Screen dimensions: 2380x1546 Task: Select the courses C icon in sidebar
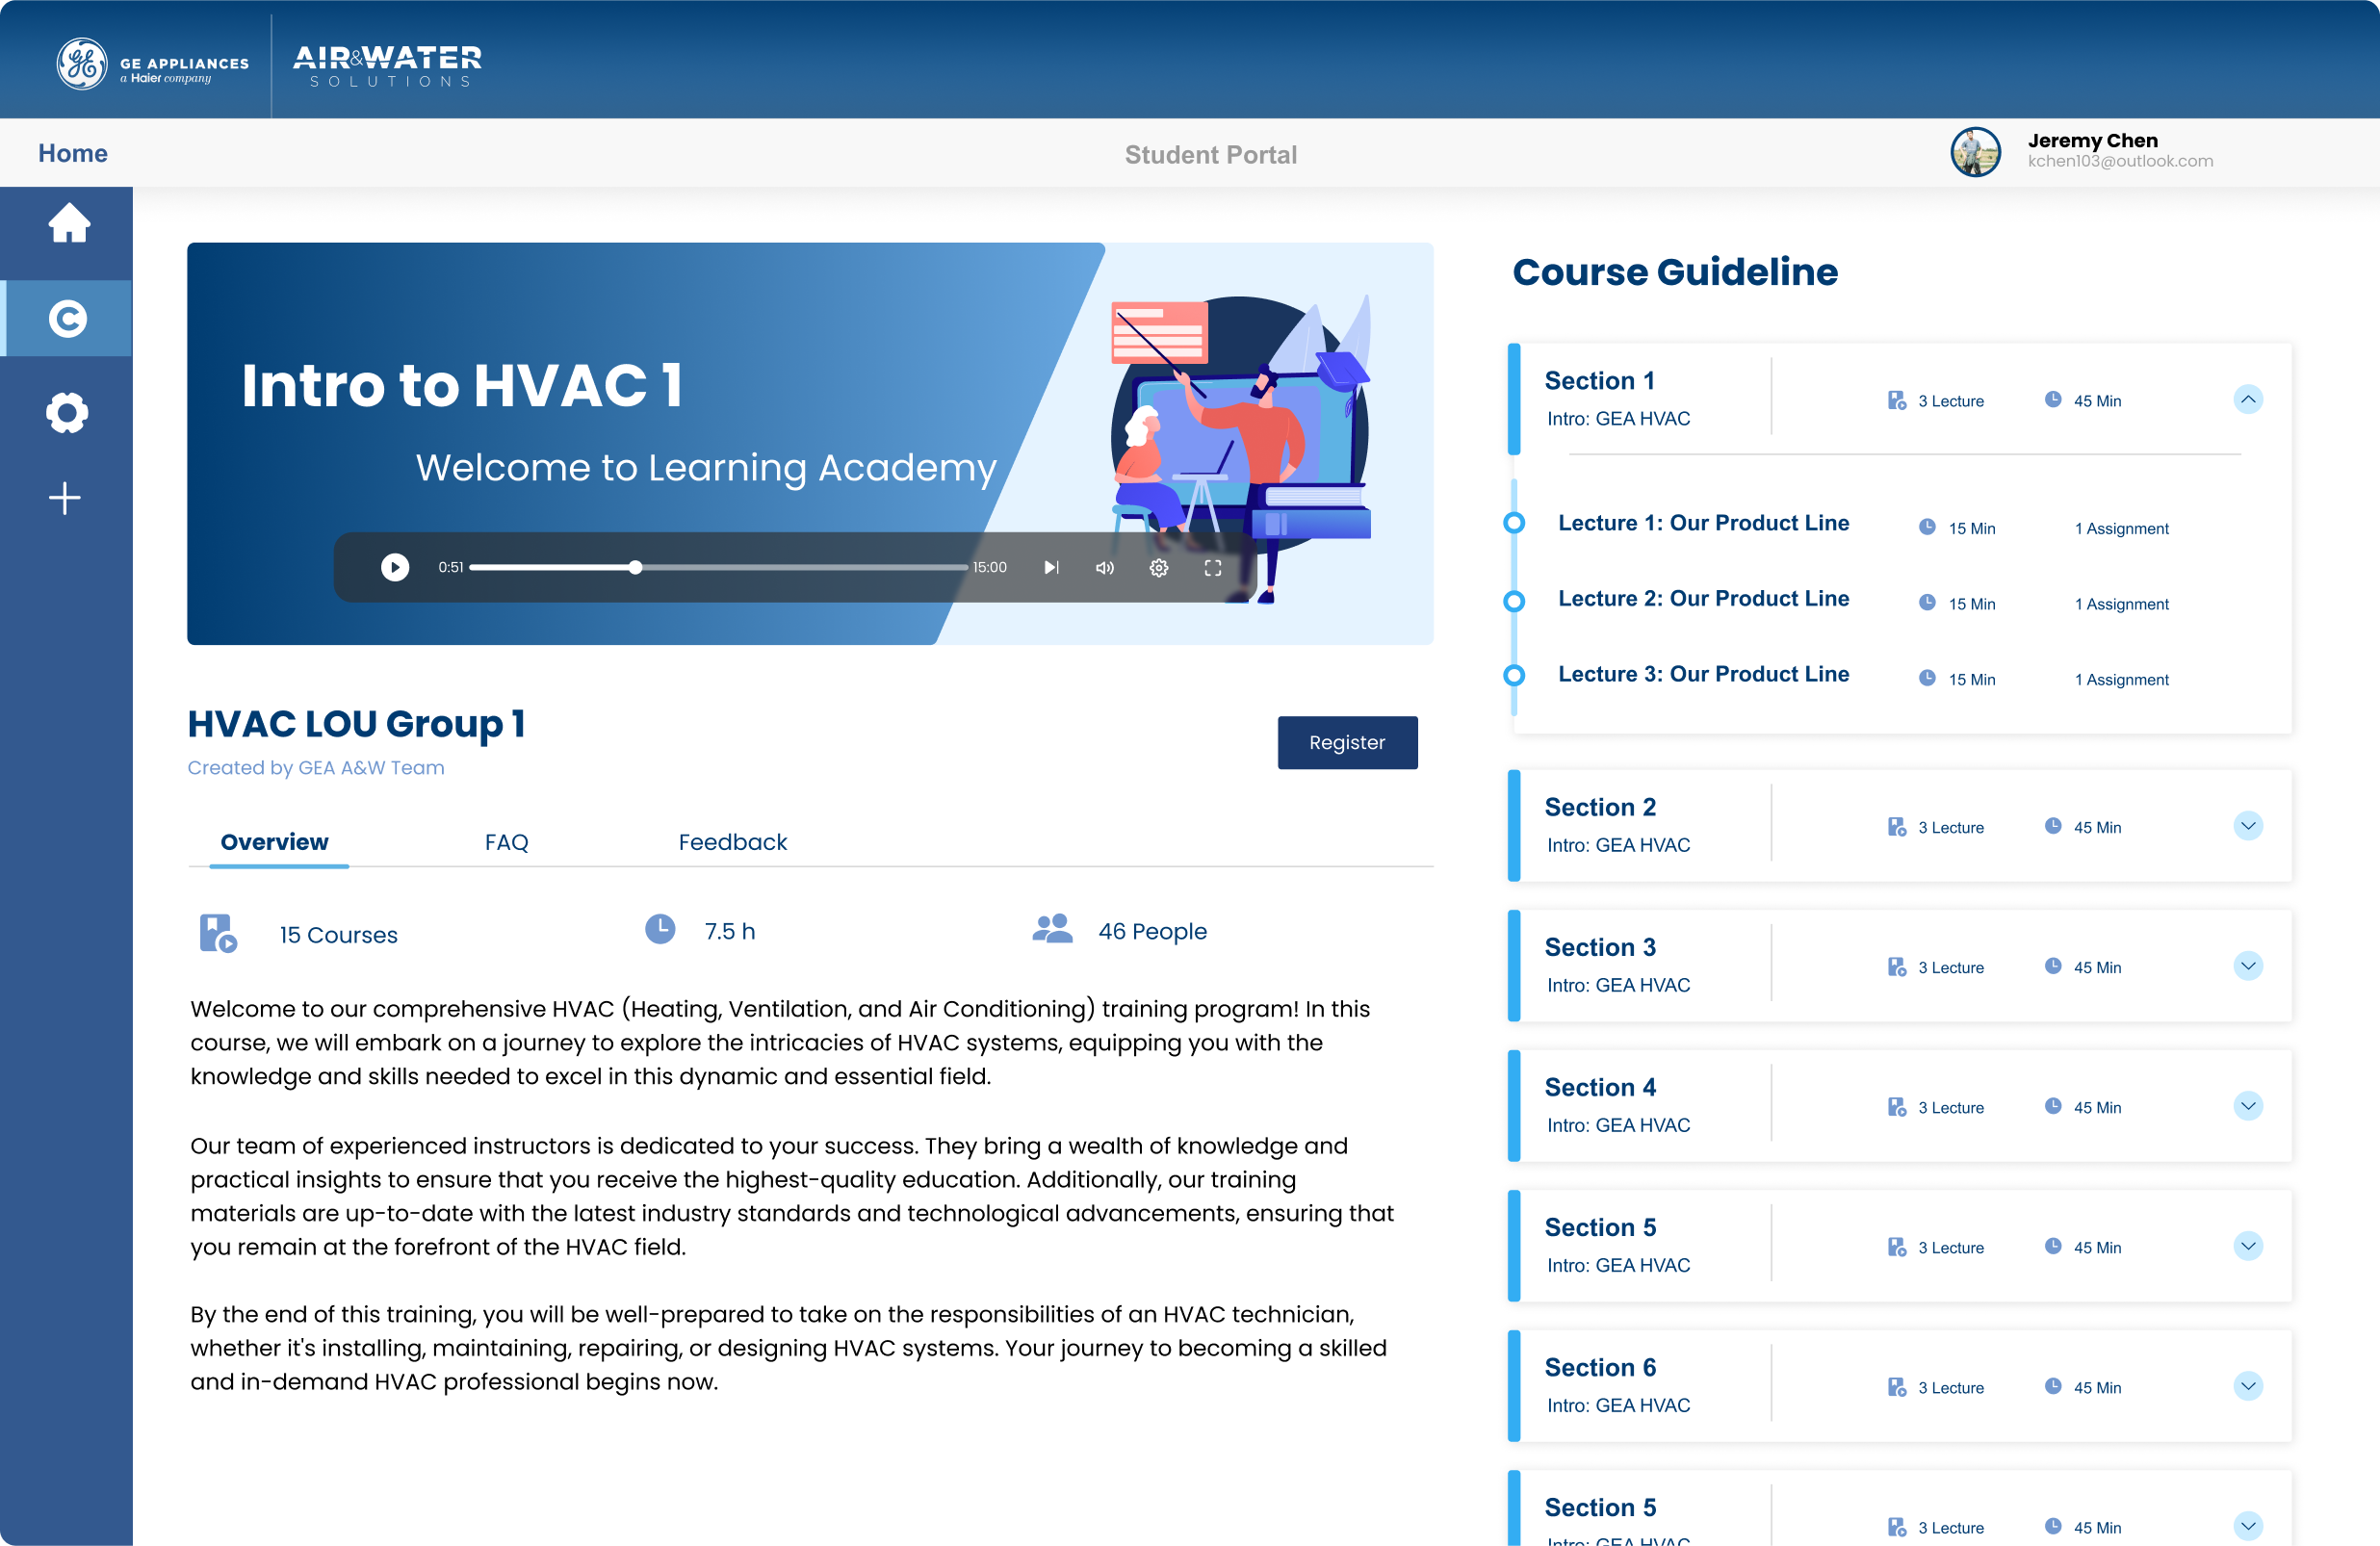click(67, 319)
